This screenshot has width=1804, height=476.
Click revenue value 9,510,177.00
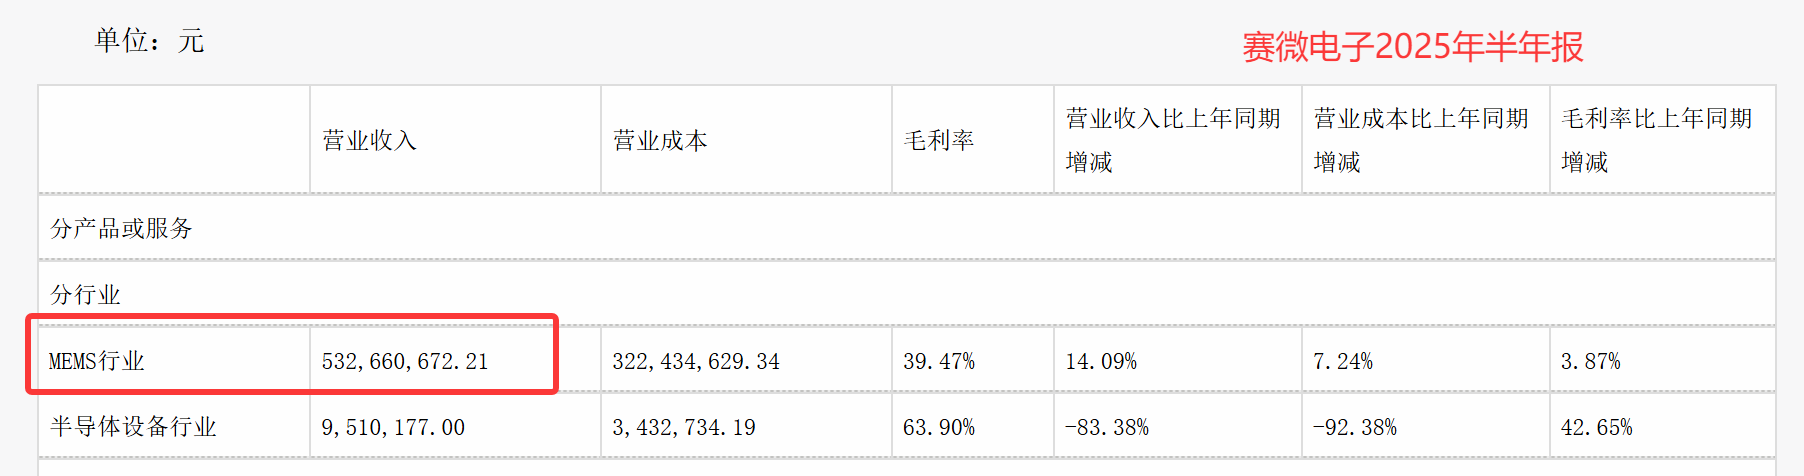point(393,427)
